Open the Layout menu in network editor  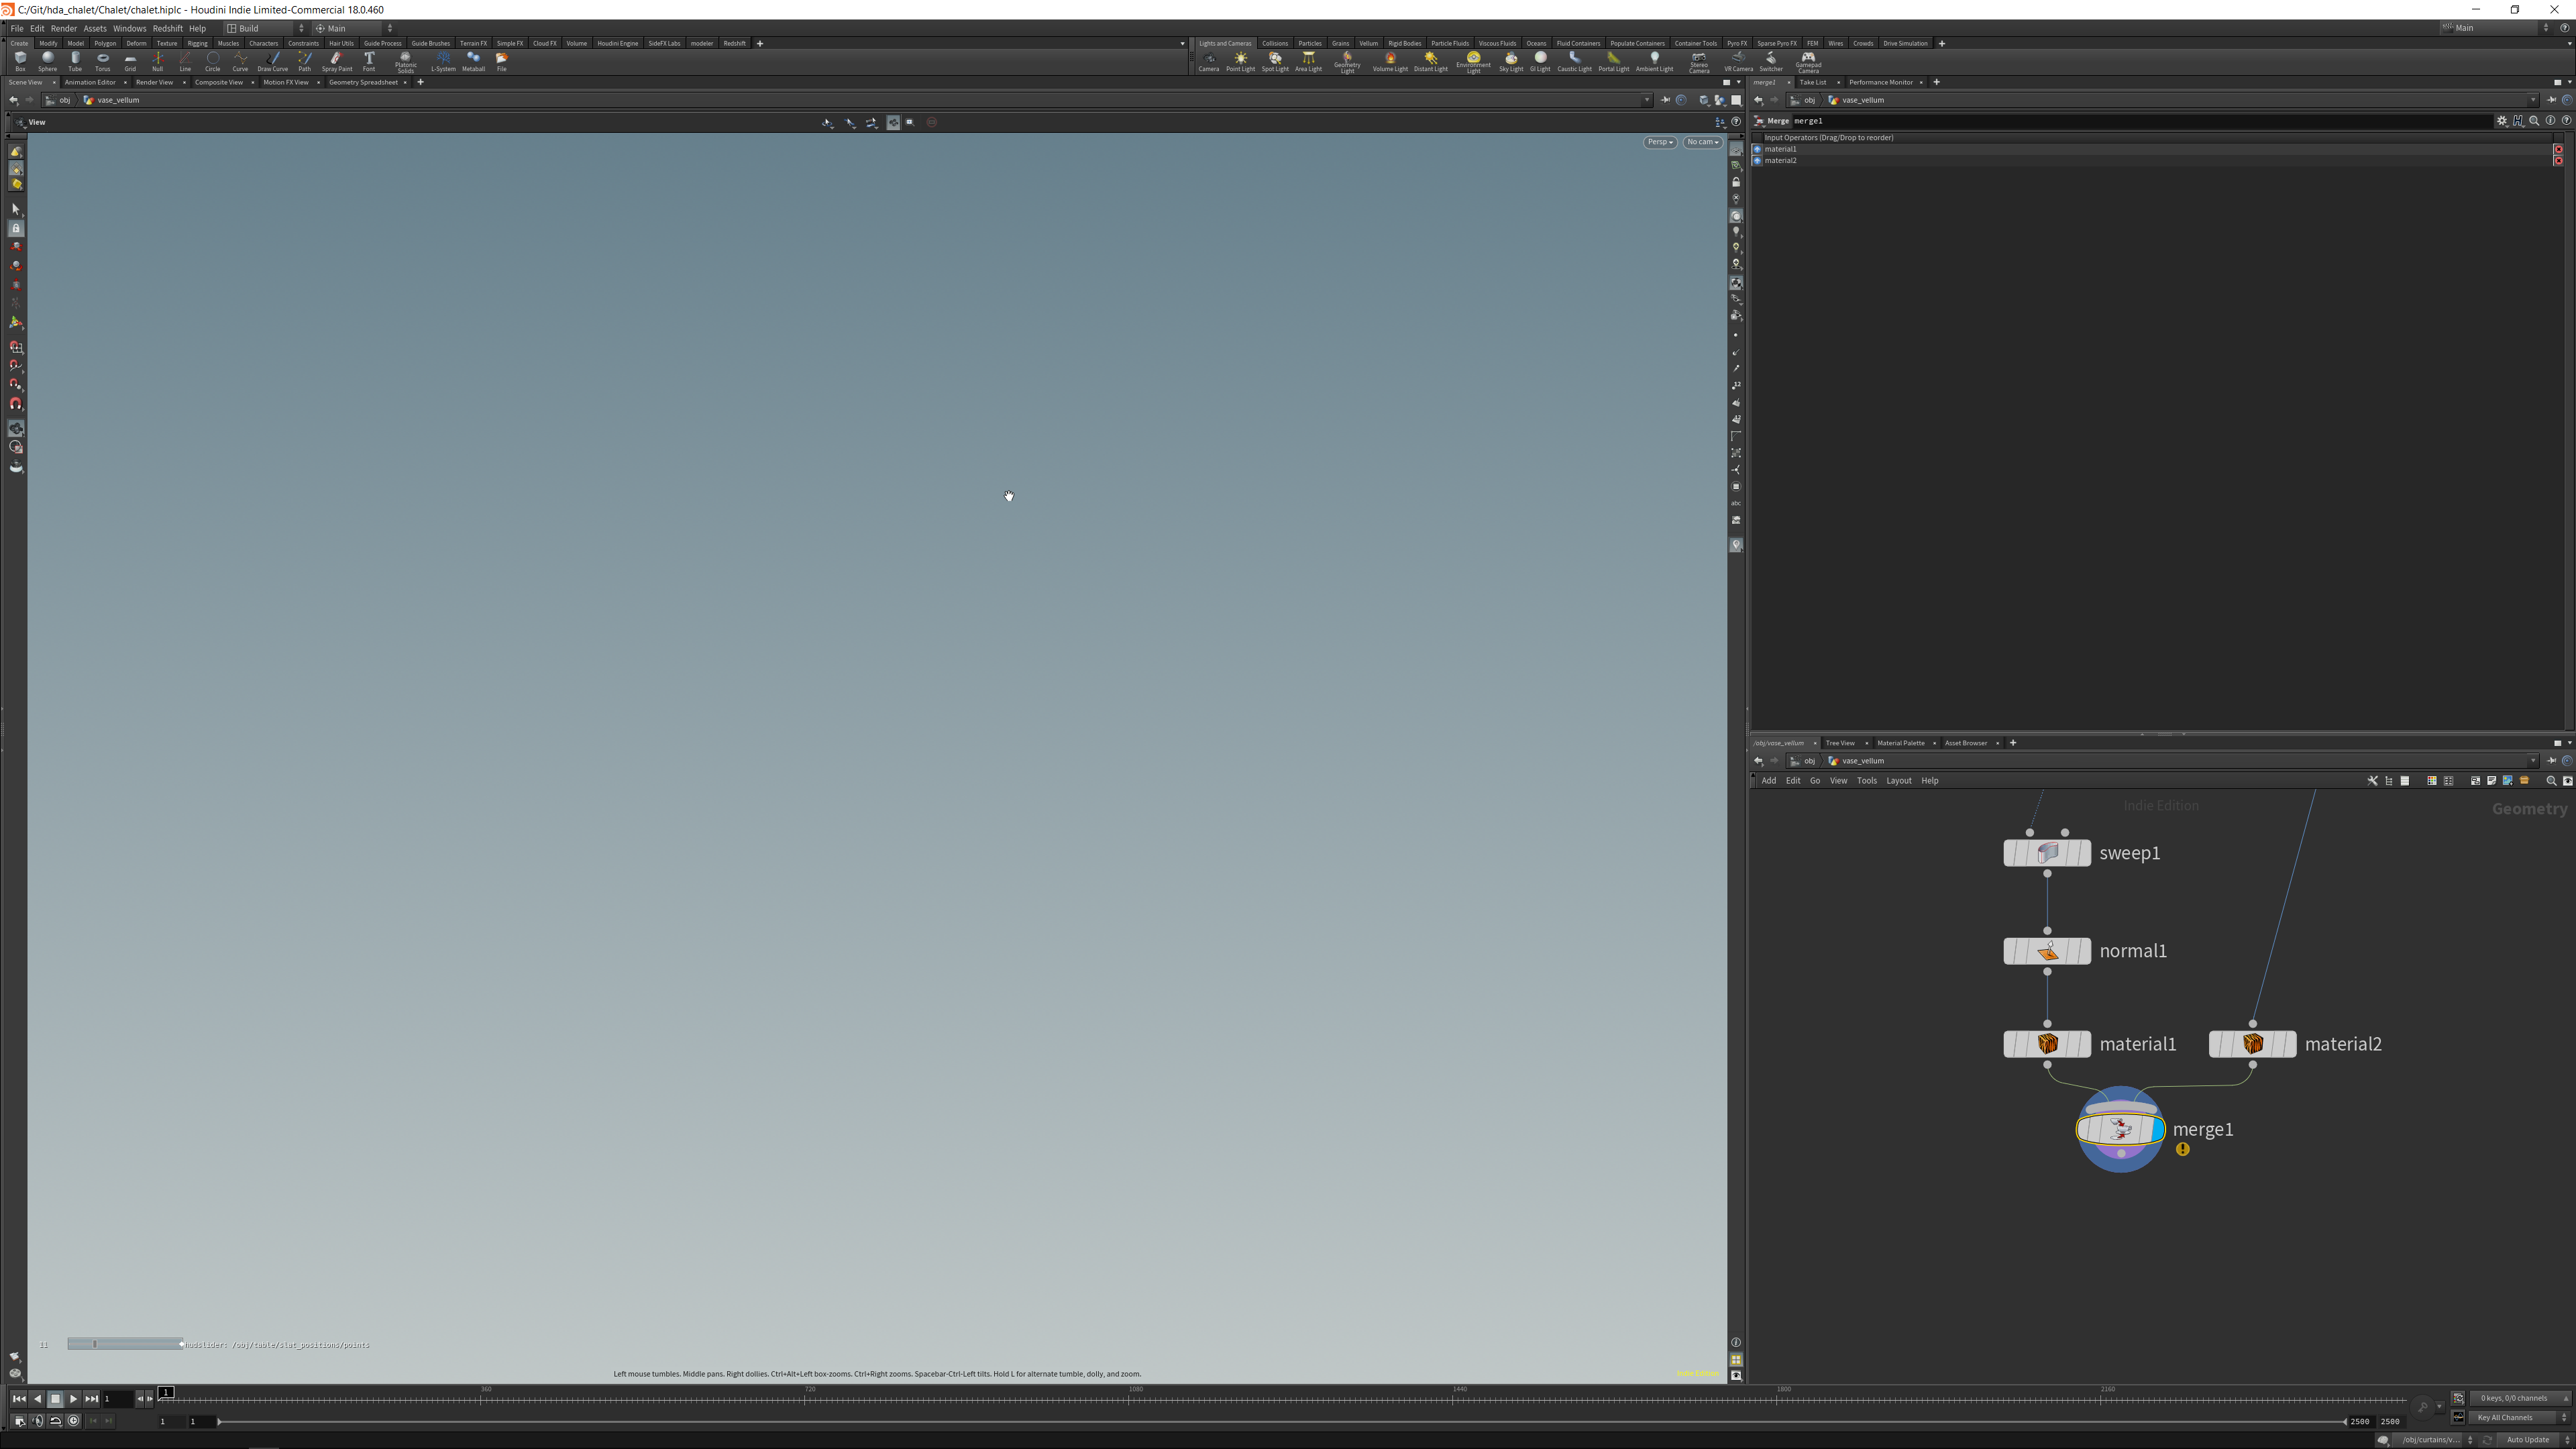tap(1898, 781)
